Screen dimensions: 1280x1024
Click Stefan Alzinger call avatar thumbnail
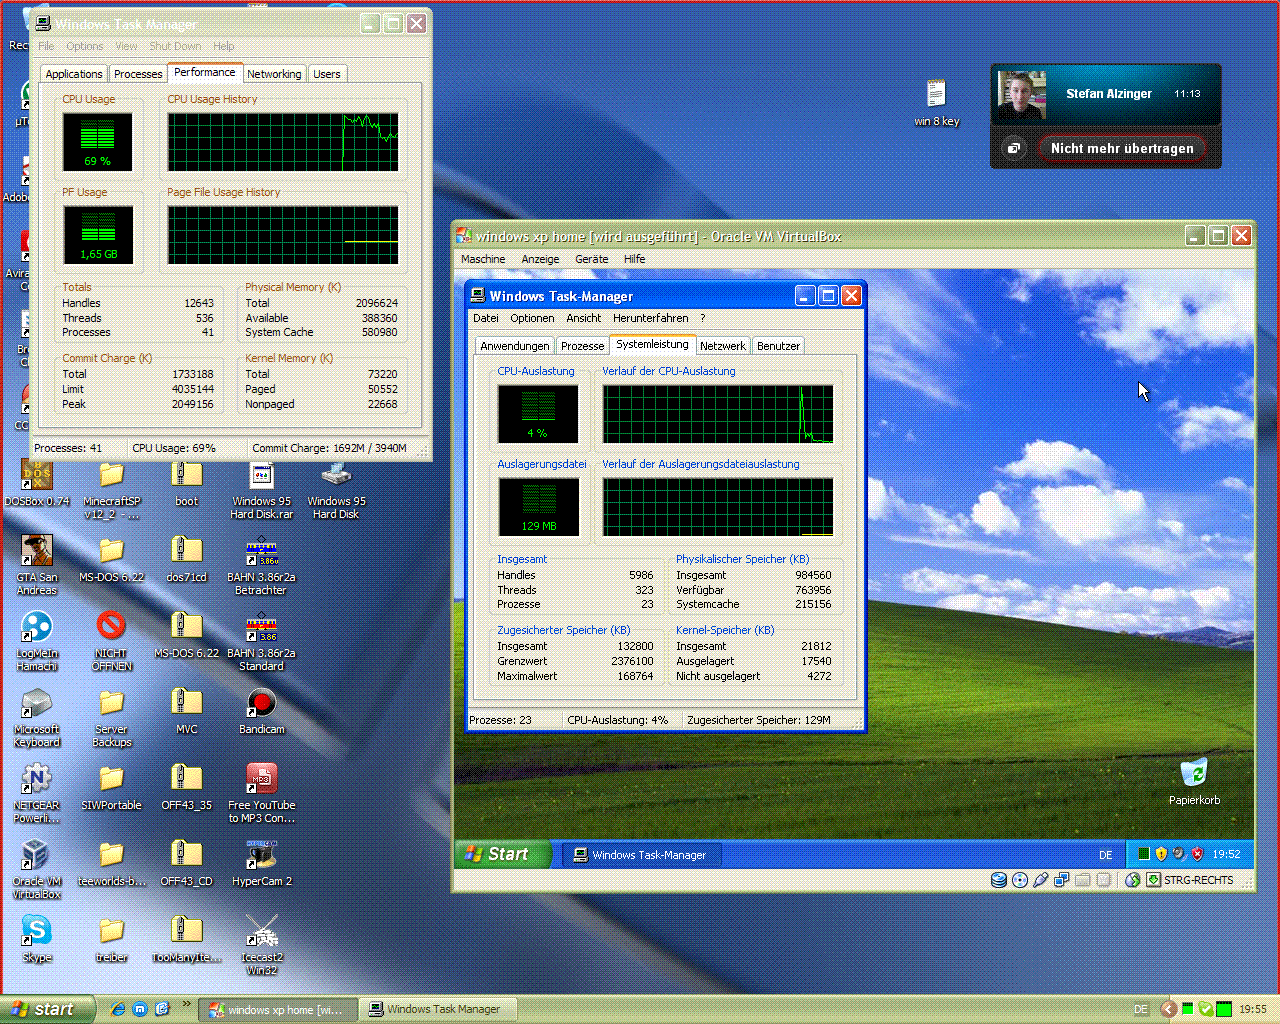click(x=1022, y=95)
